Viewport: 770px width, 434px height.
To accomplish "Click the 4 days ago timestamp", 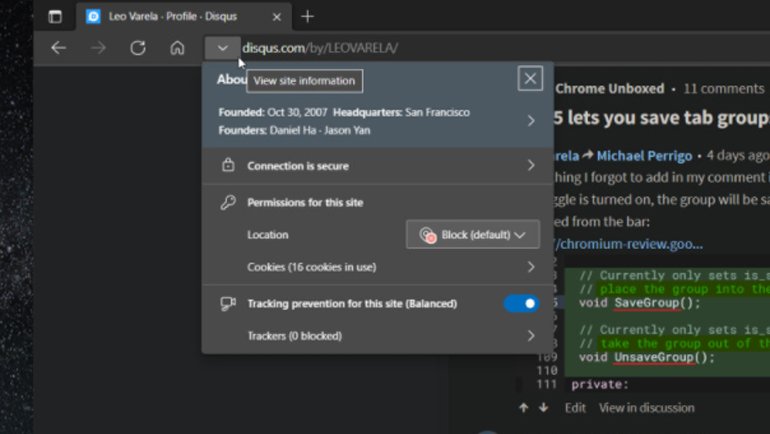I will 738,156.
